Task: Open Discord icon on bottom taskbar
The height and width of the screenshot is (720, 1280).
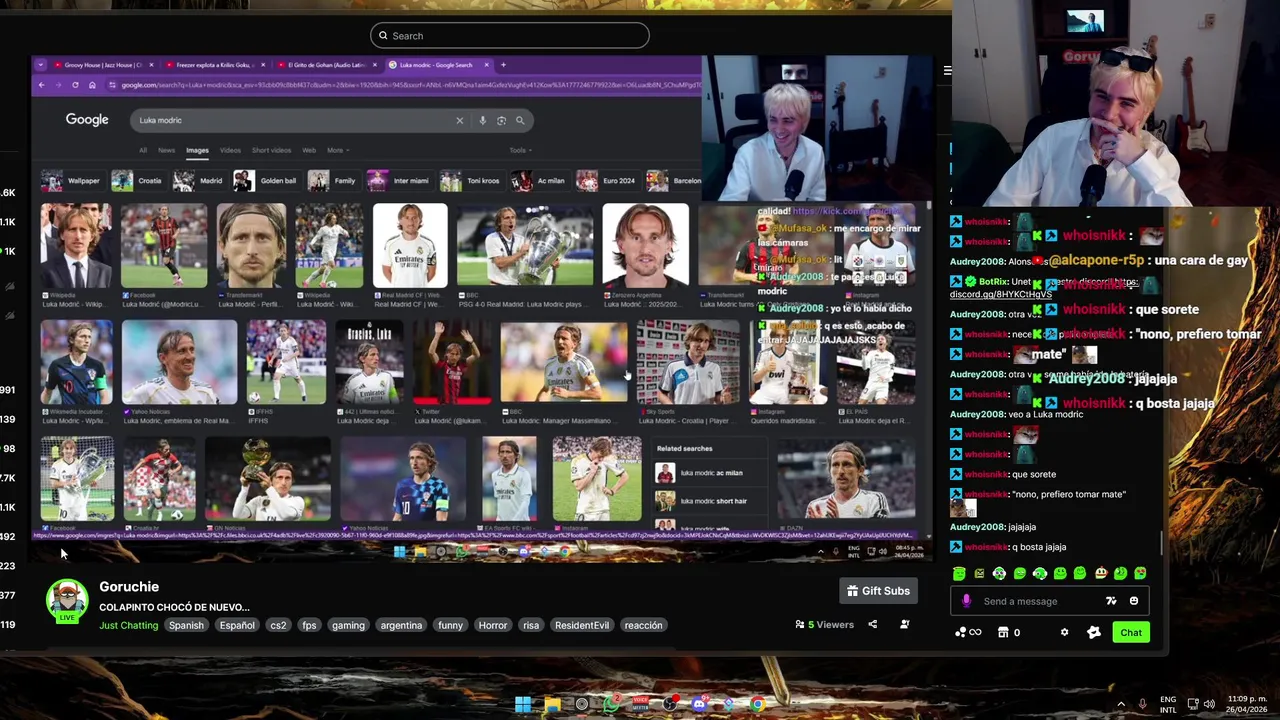Action: [x=699, y=704]
